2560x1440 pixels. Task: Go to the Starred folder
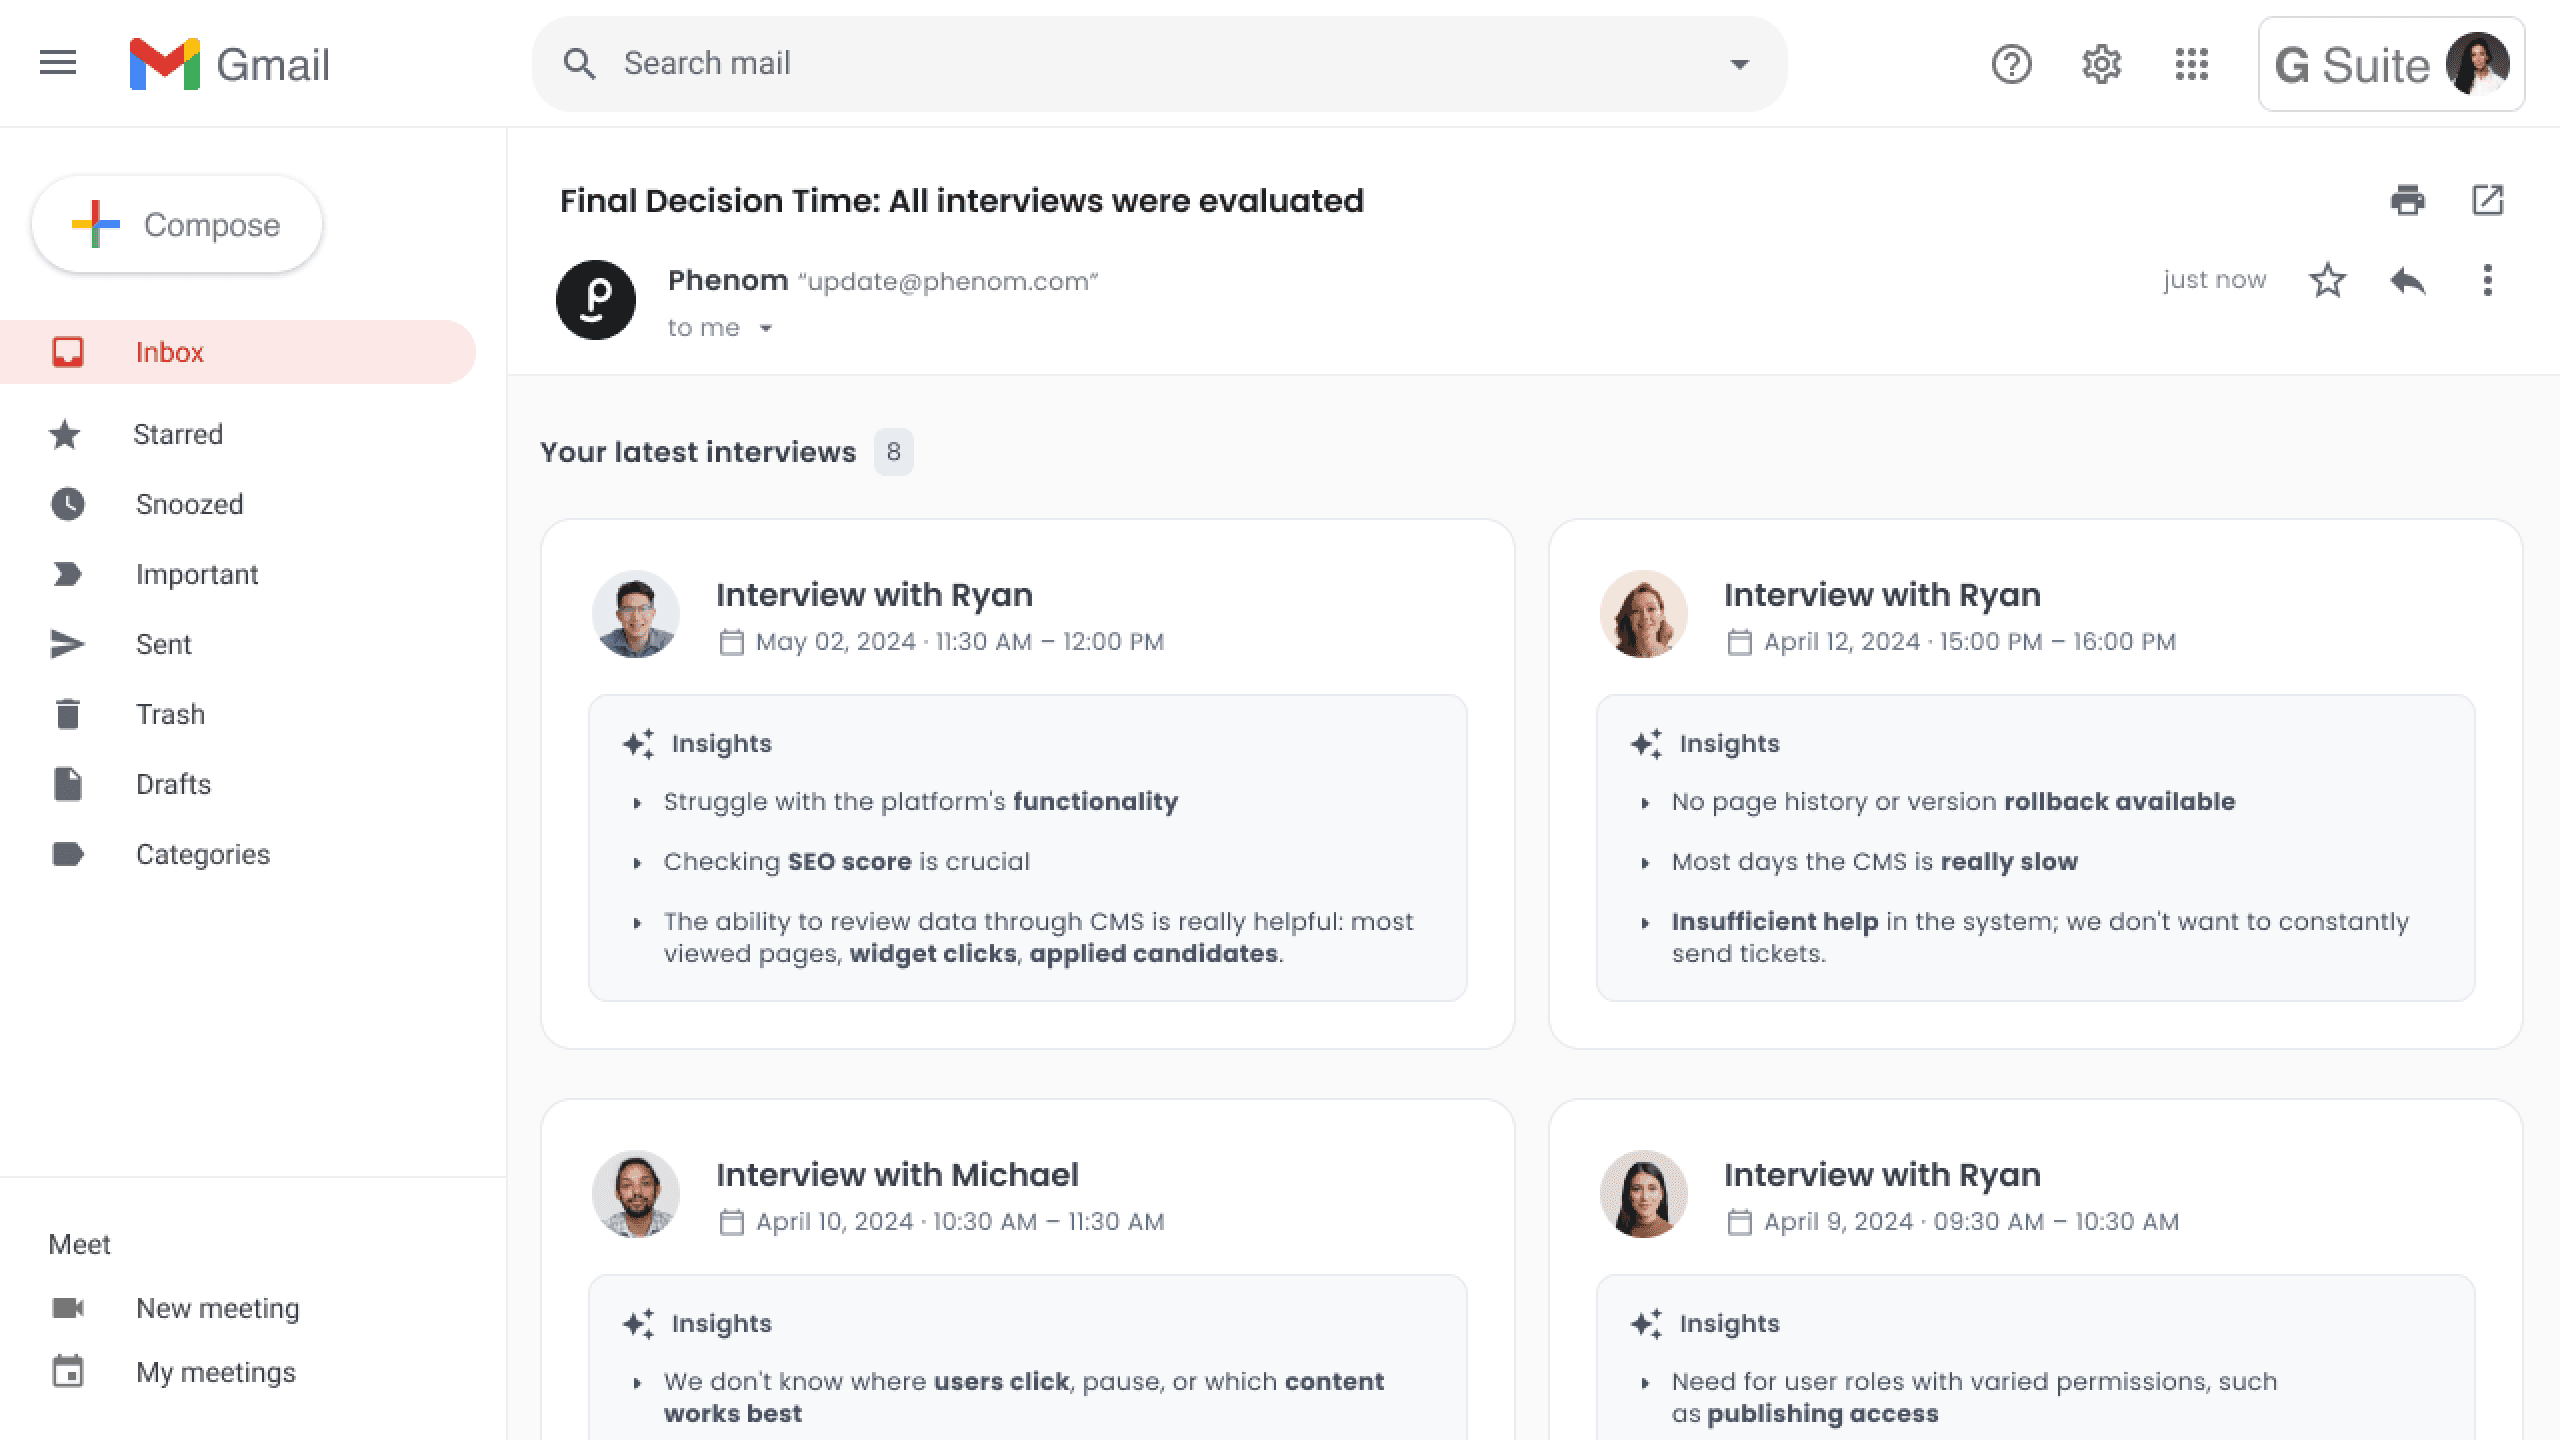(178, 434)
